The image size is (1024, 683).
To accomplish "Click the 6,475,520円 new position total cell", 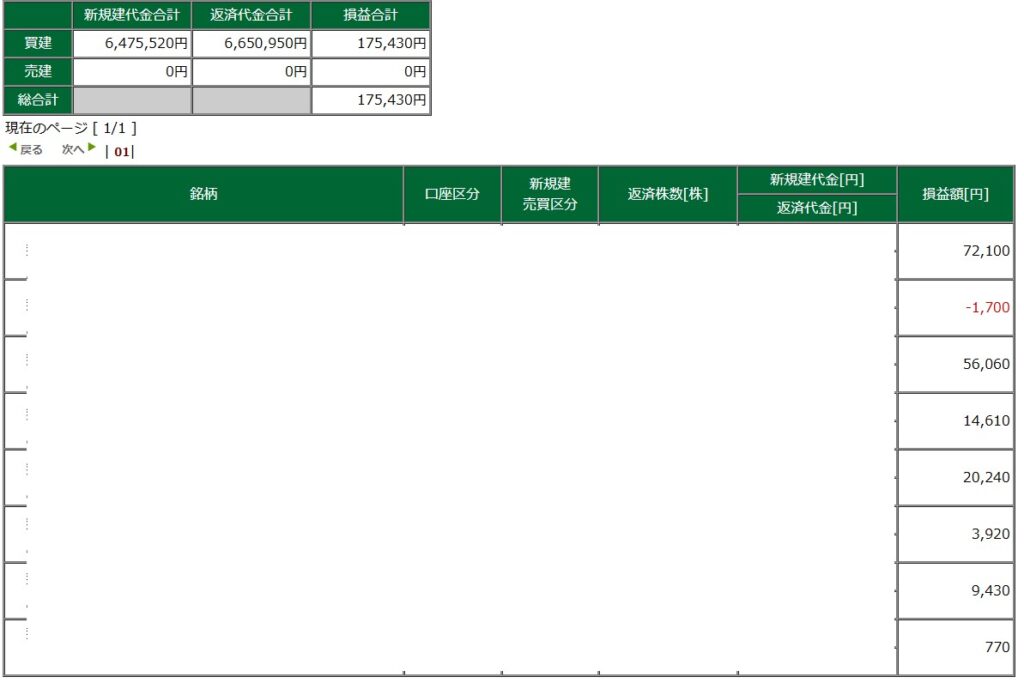I will 131,43.
